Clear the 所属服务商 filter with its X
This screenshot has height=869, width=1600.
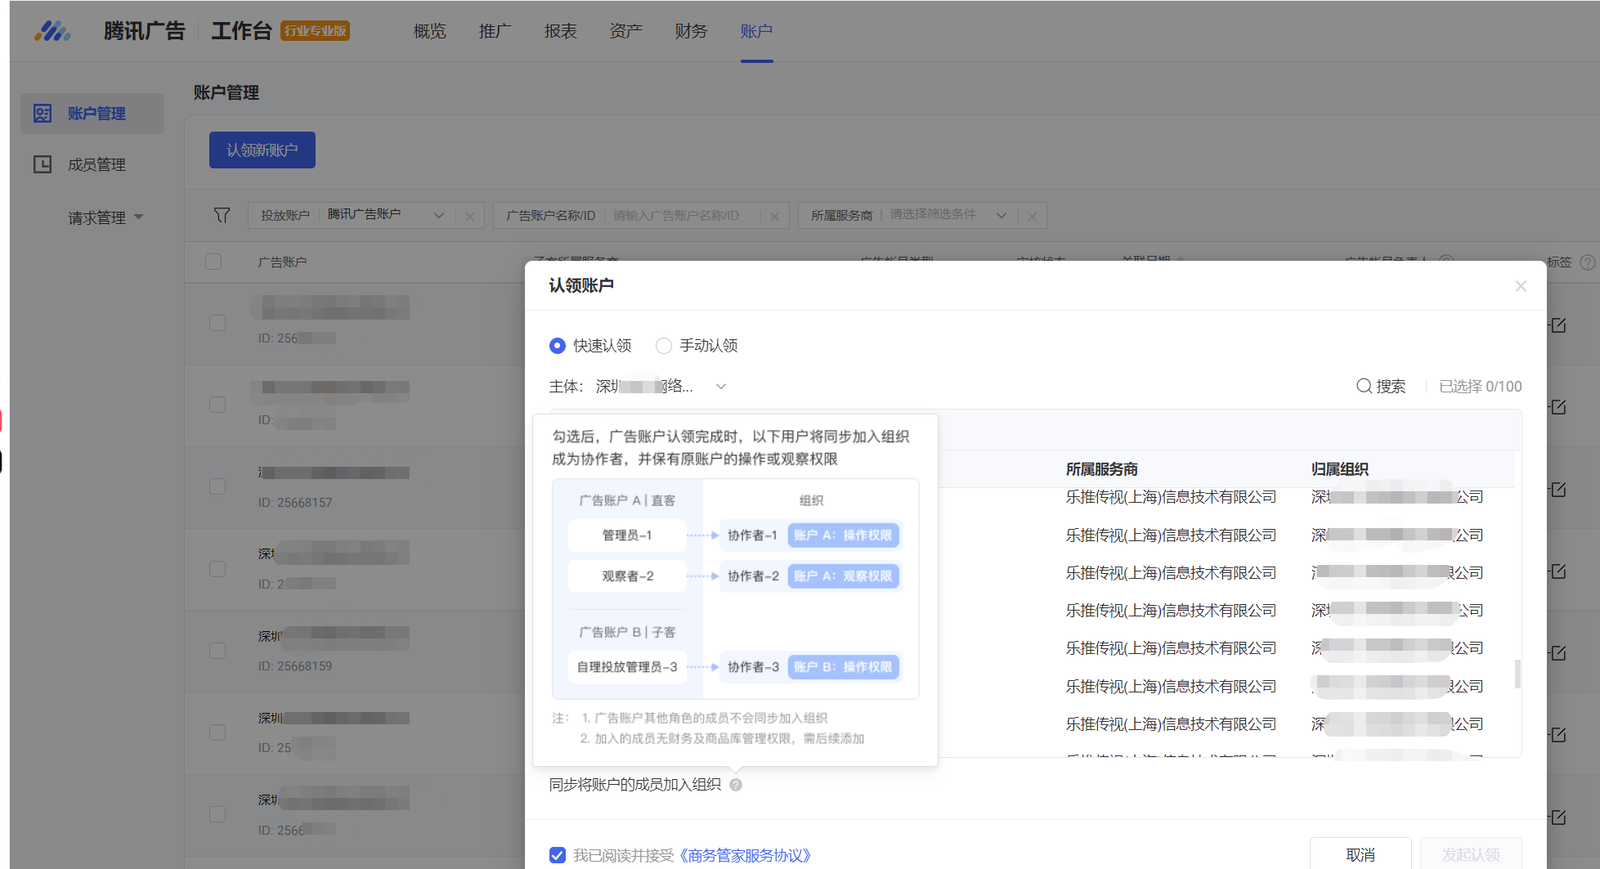1032,216
